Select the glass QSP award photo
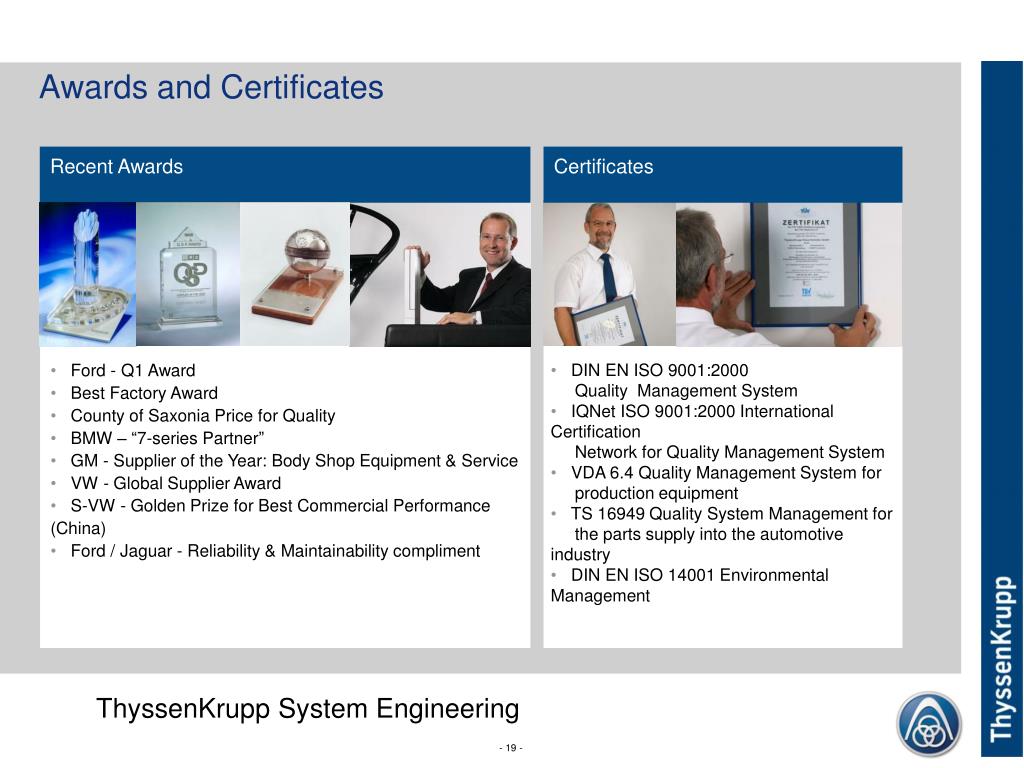This screenshot has width=1024, height=768. [188, 274]
